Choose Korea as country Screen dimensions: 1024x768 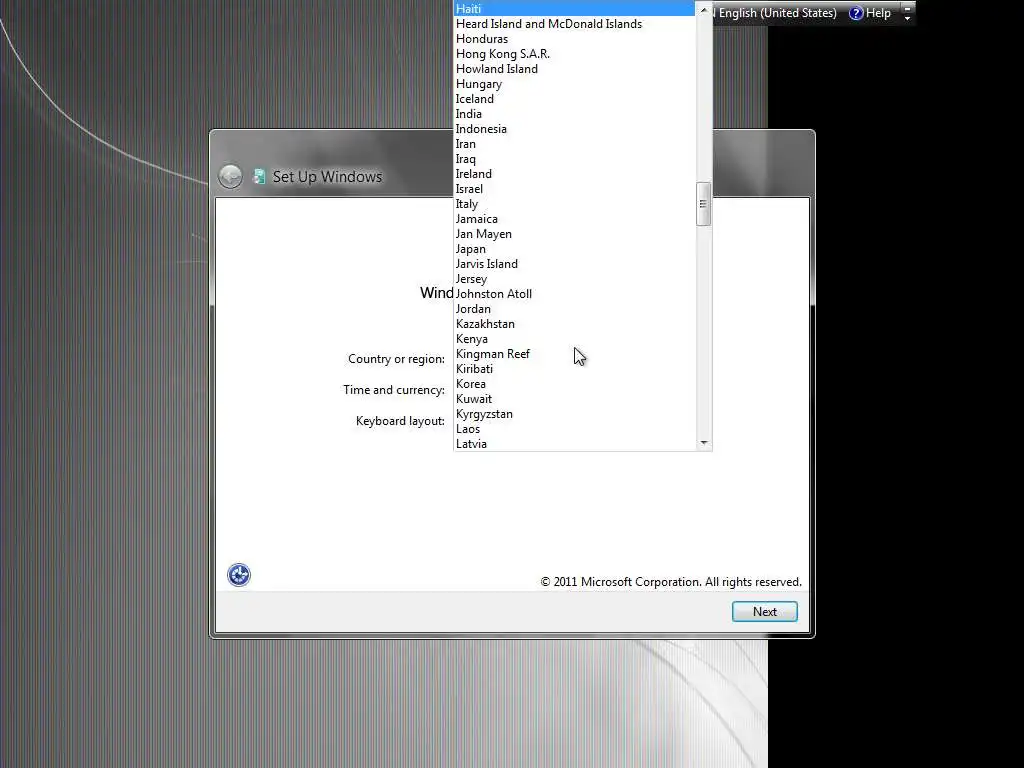tap(574, 384)
